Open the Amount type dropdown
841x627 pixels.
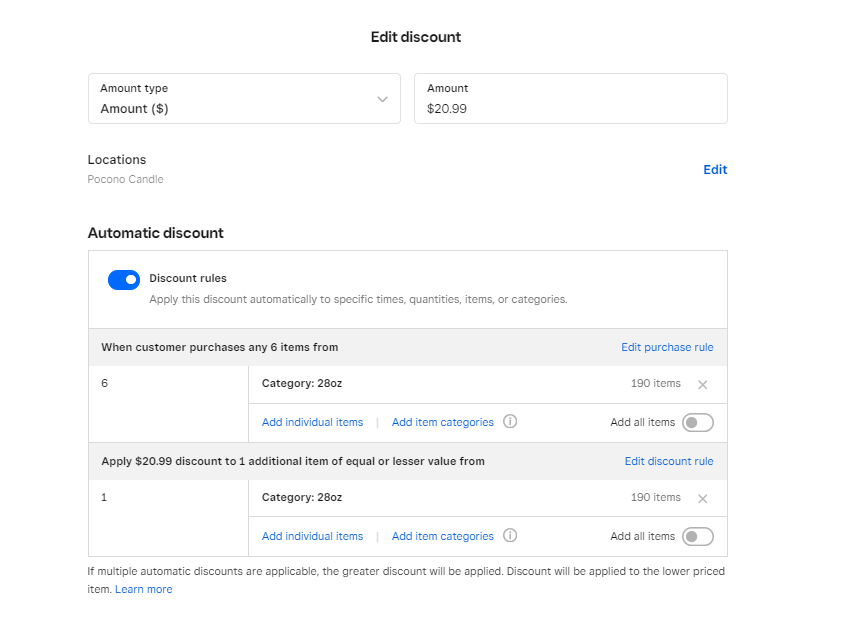point(243,99)
